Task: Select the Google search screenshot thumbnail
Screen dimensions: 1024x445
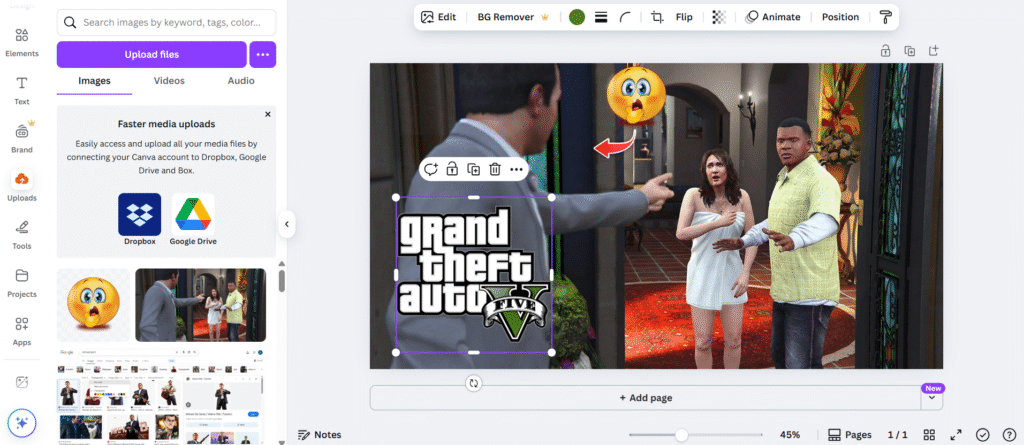Action: click(x=161, y=395)
